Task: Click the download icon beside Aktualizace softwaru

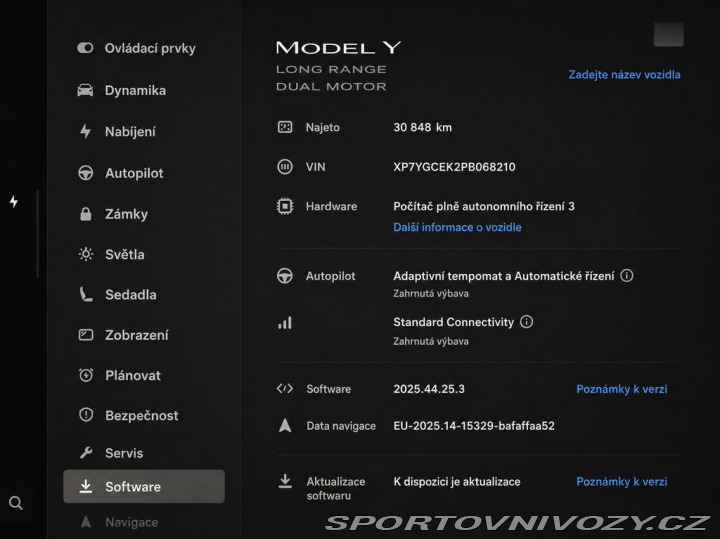Action: 285,481
